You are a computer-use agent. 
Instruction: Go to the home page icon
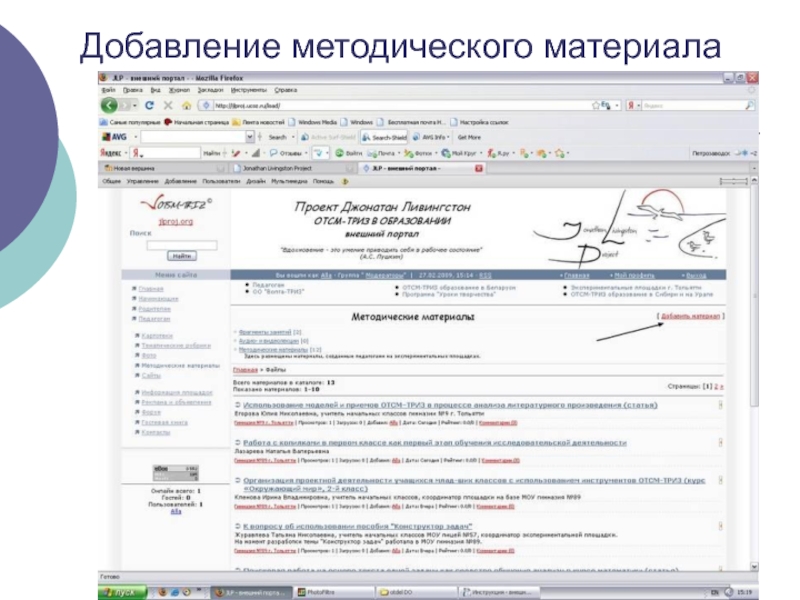[186, 106]
